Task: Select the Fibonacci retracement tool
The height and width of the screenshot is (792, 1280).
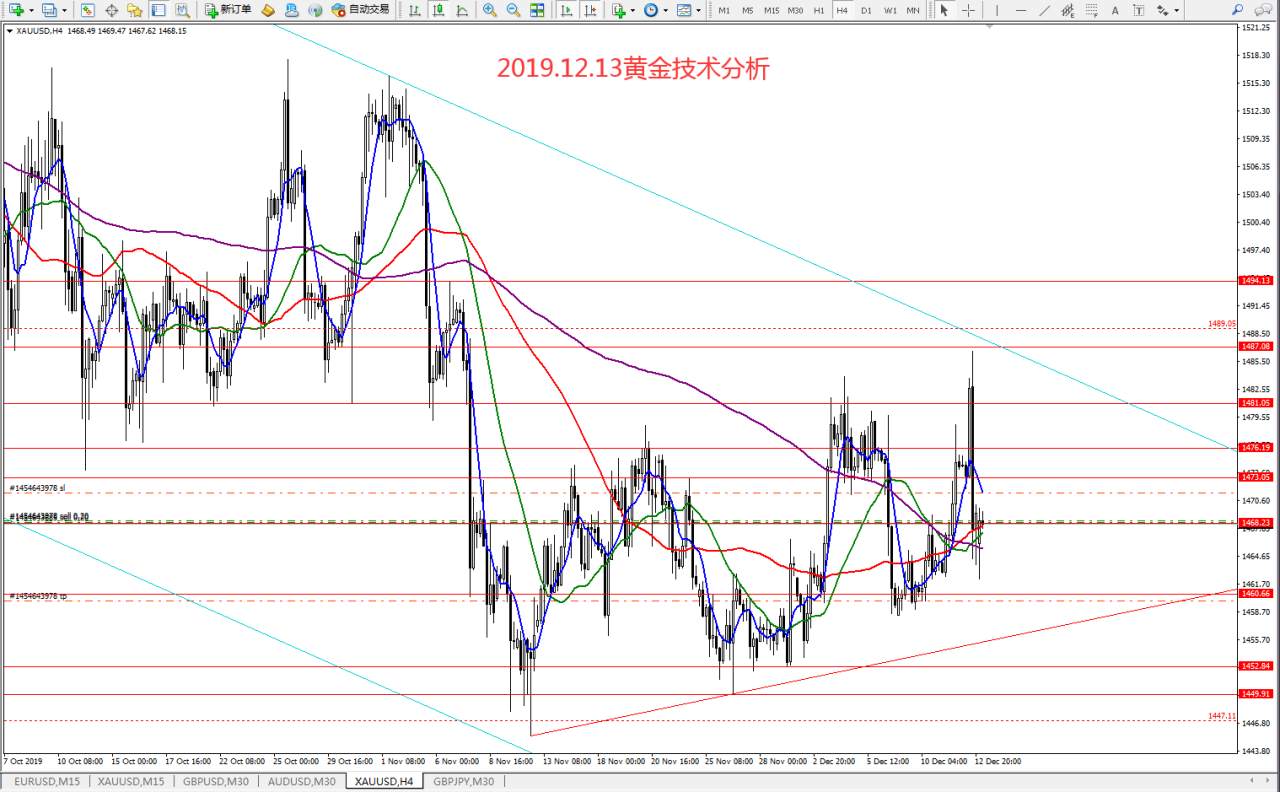Action: [1092, 10]
